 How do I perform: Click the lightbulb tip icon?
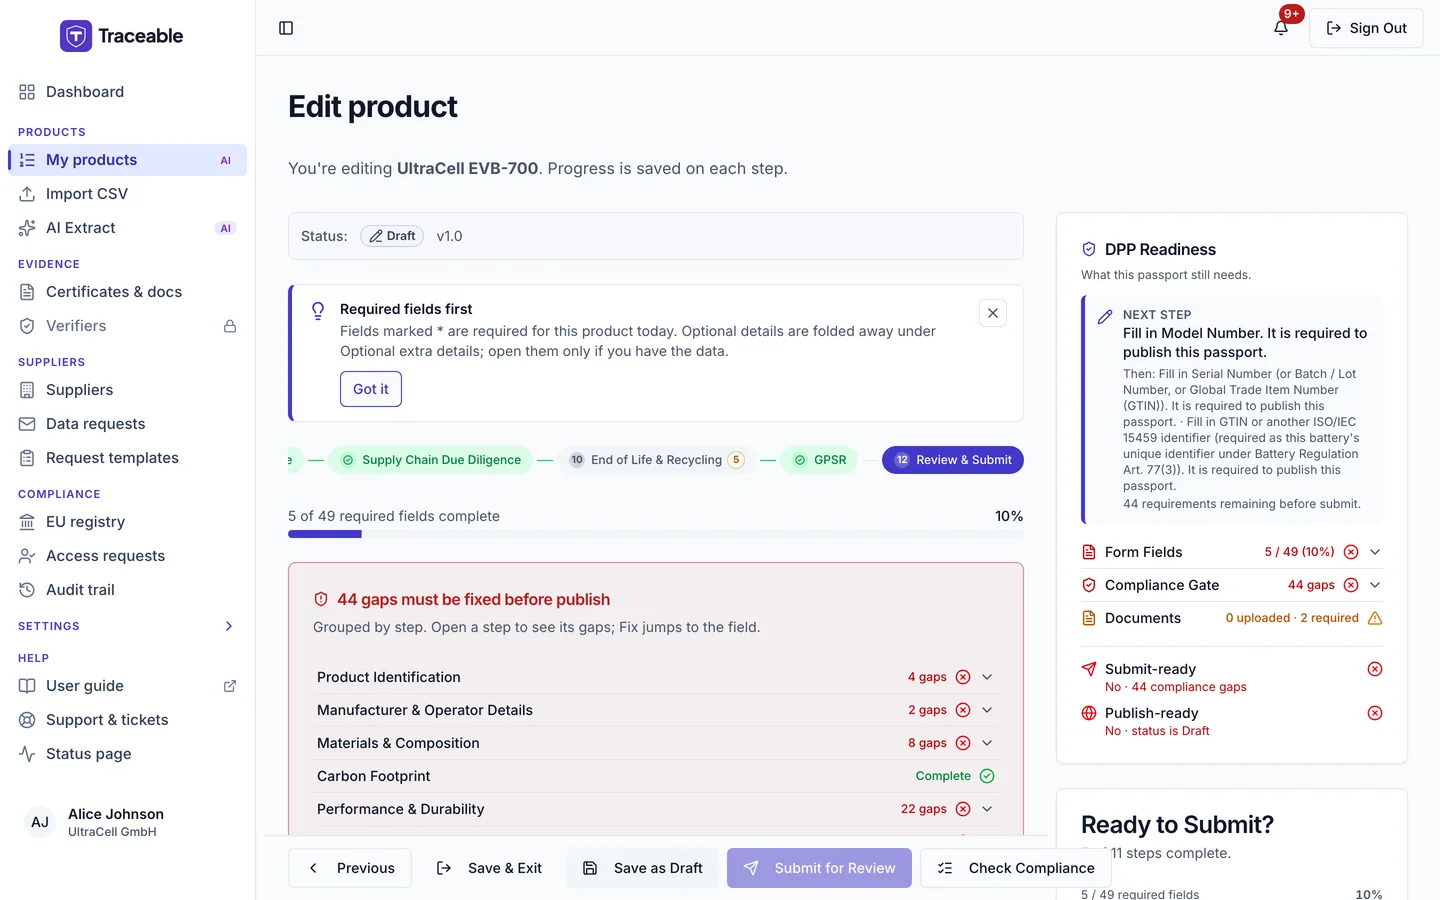click(318, 311)
